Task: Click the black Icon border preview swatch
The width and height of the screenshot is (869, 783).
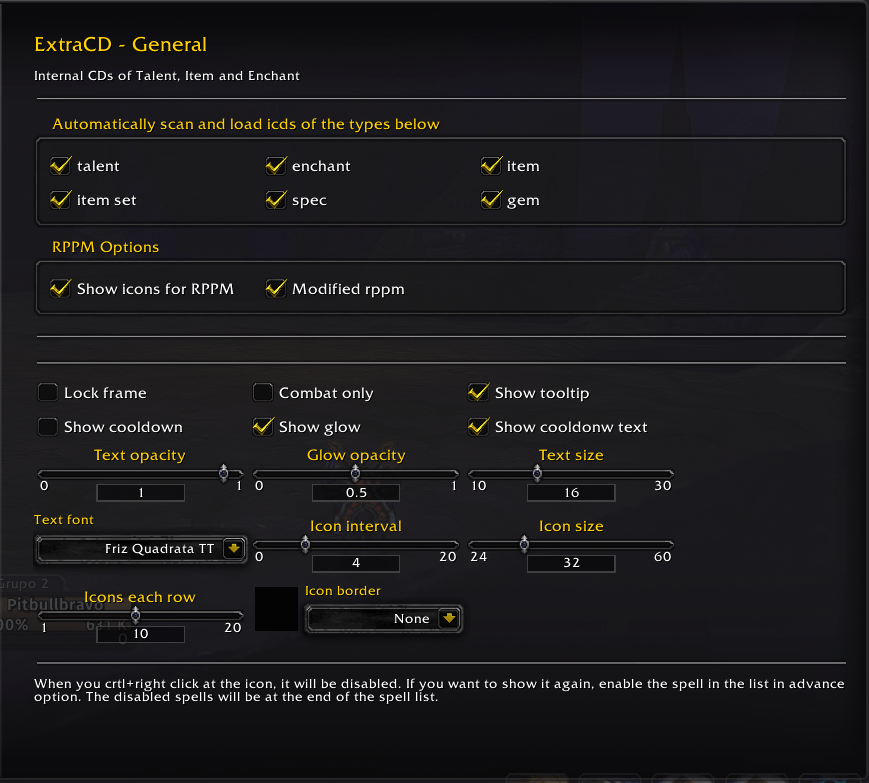Action: pyautogui.click(x=276, y=609)
